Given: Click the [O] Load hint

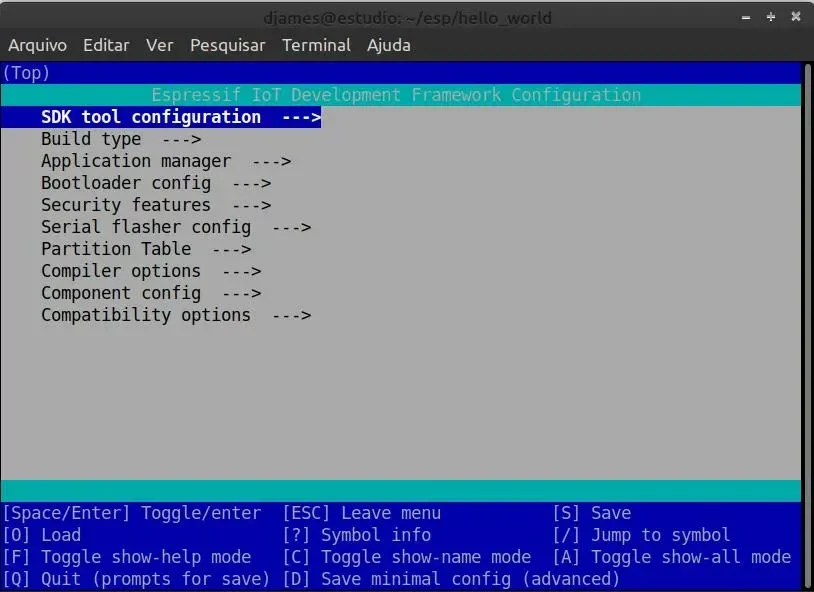Looking at the screenshot, I should 42,535.
